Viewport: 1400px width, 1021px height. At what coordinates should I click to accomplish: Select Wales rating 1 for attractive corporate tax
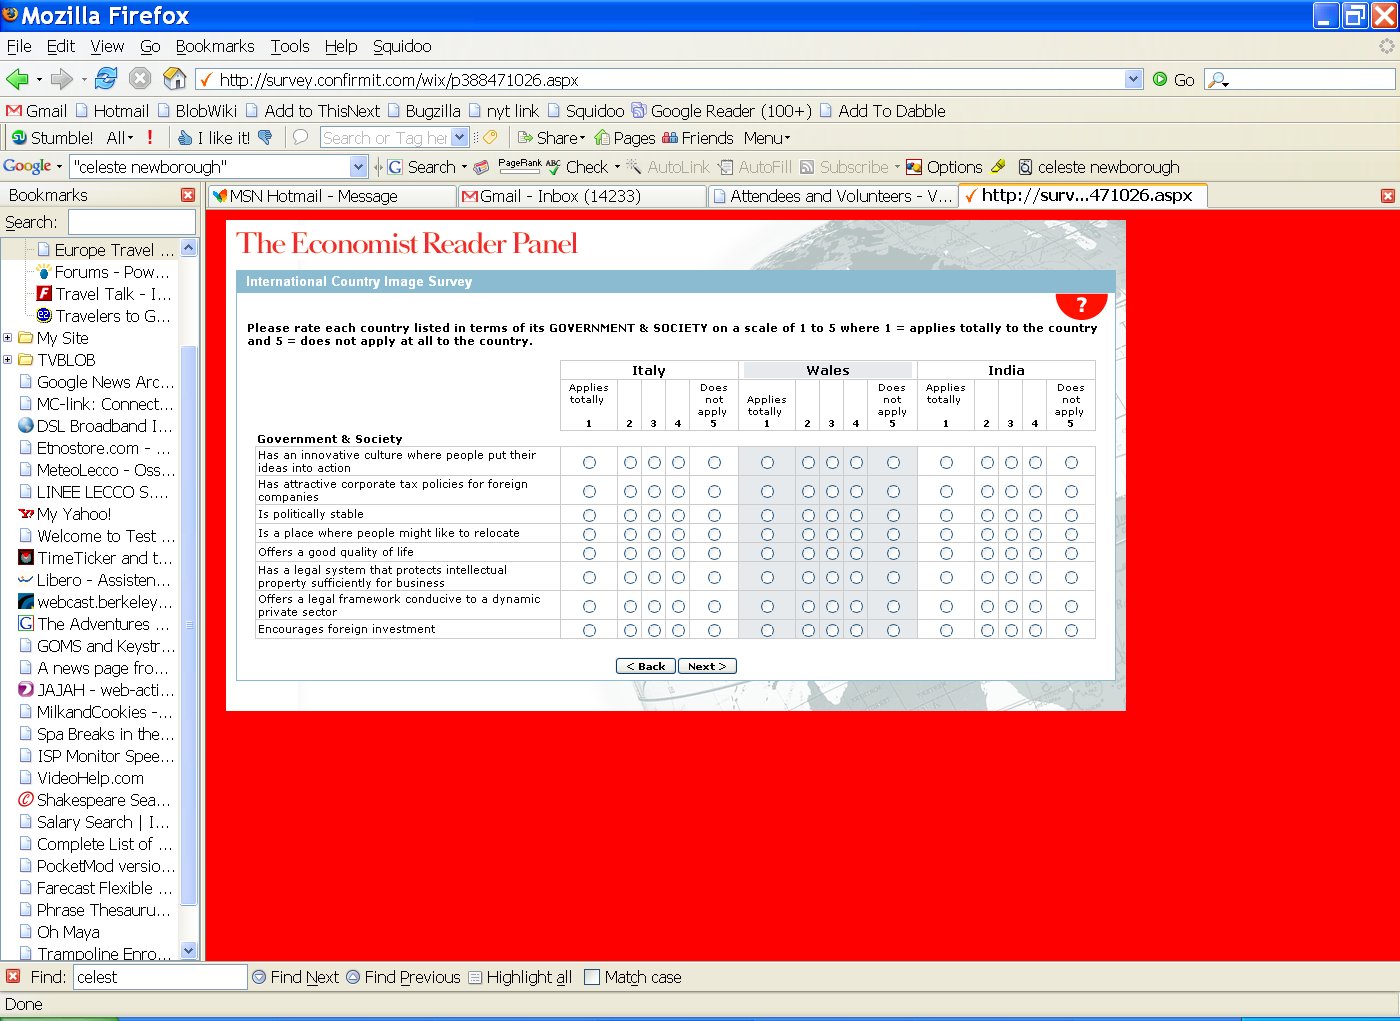(x=767, y=491)
